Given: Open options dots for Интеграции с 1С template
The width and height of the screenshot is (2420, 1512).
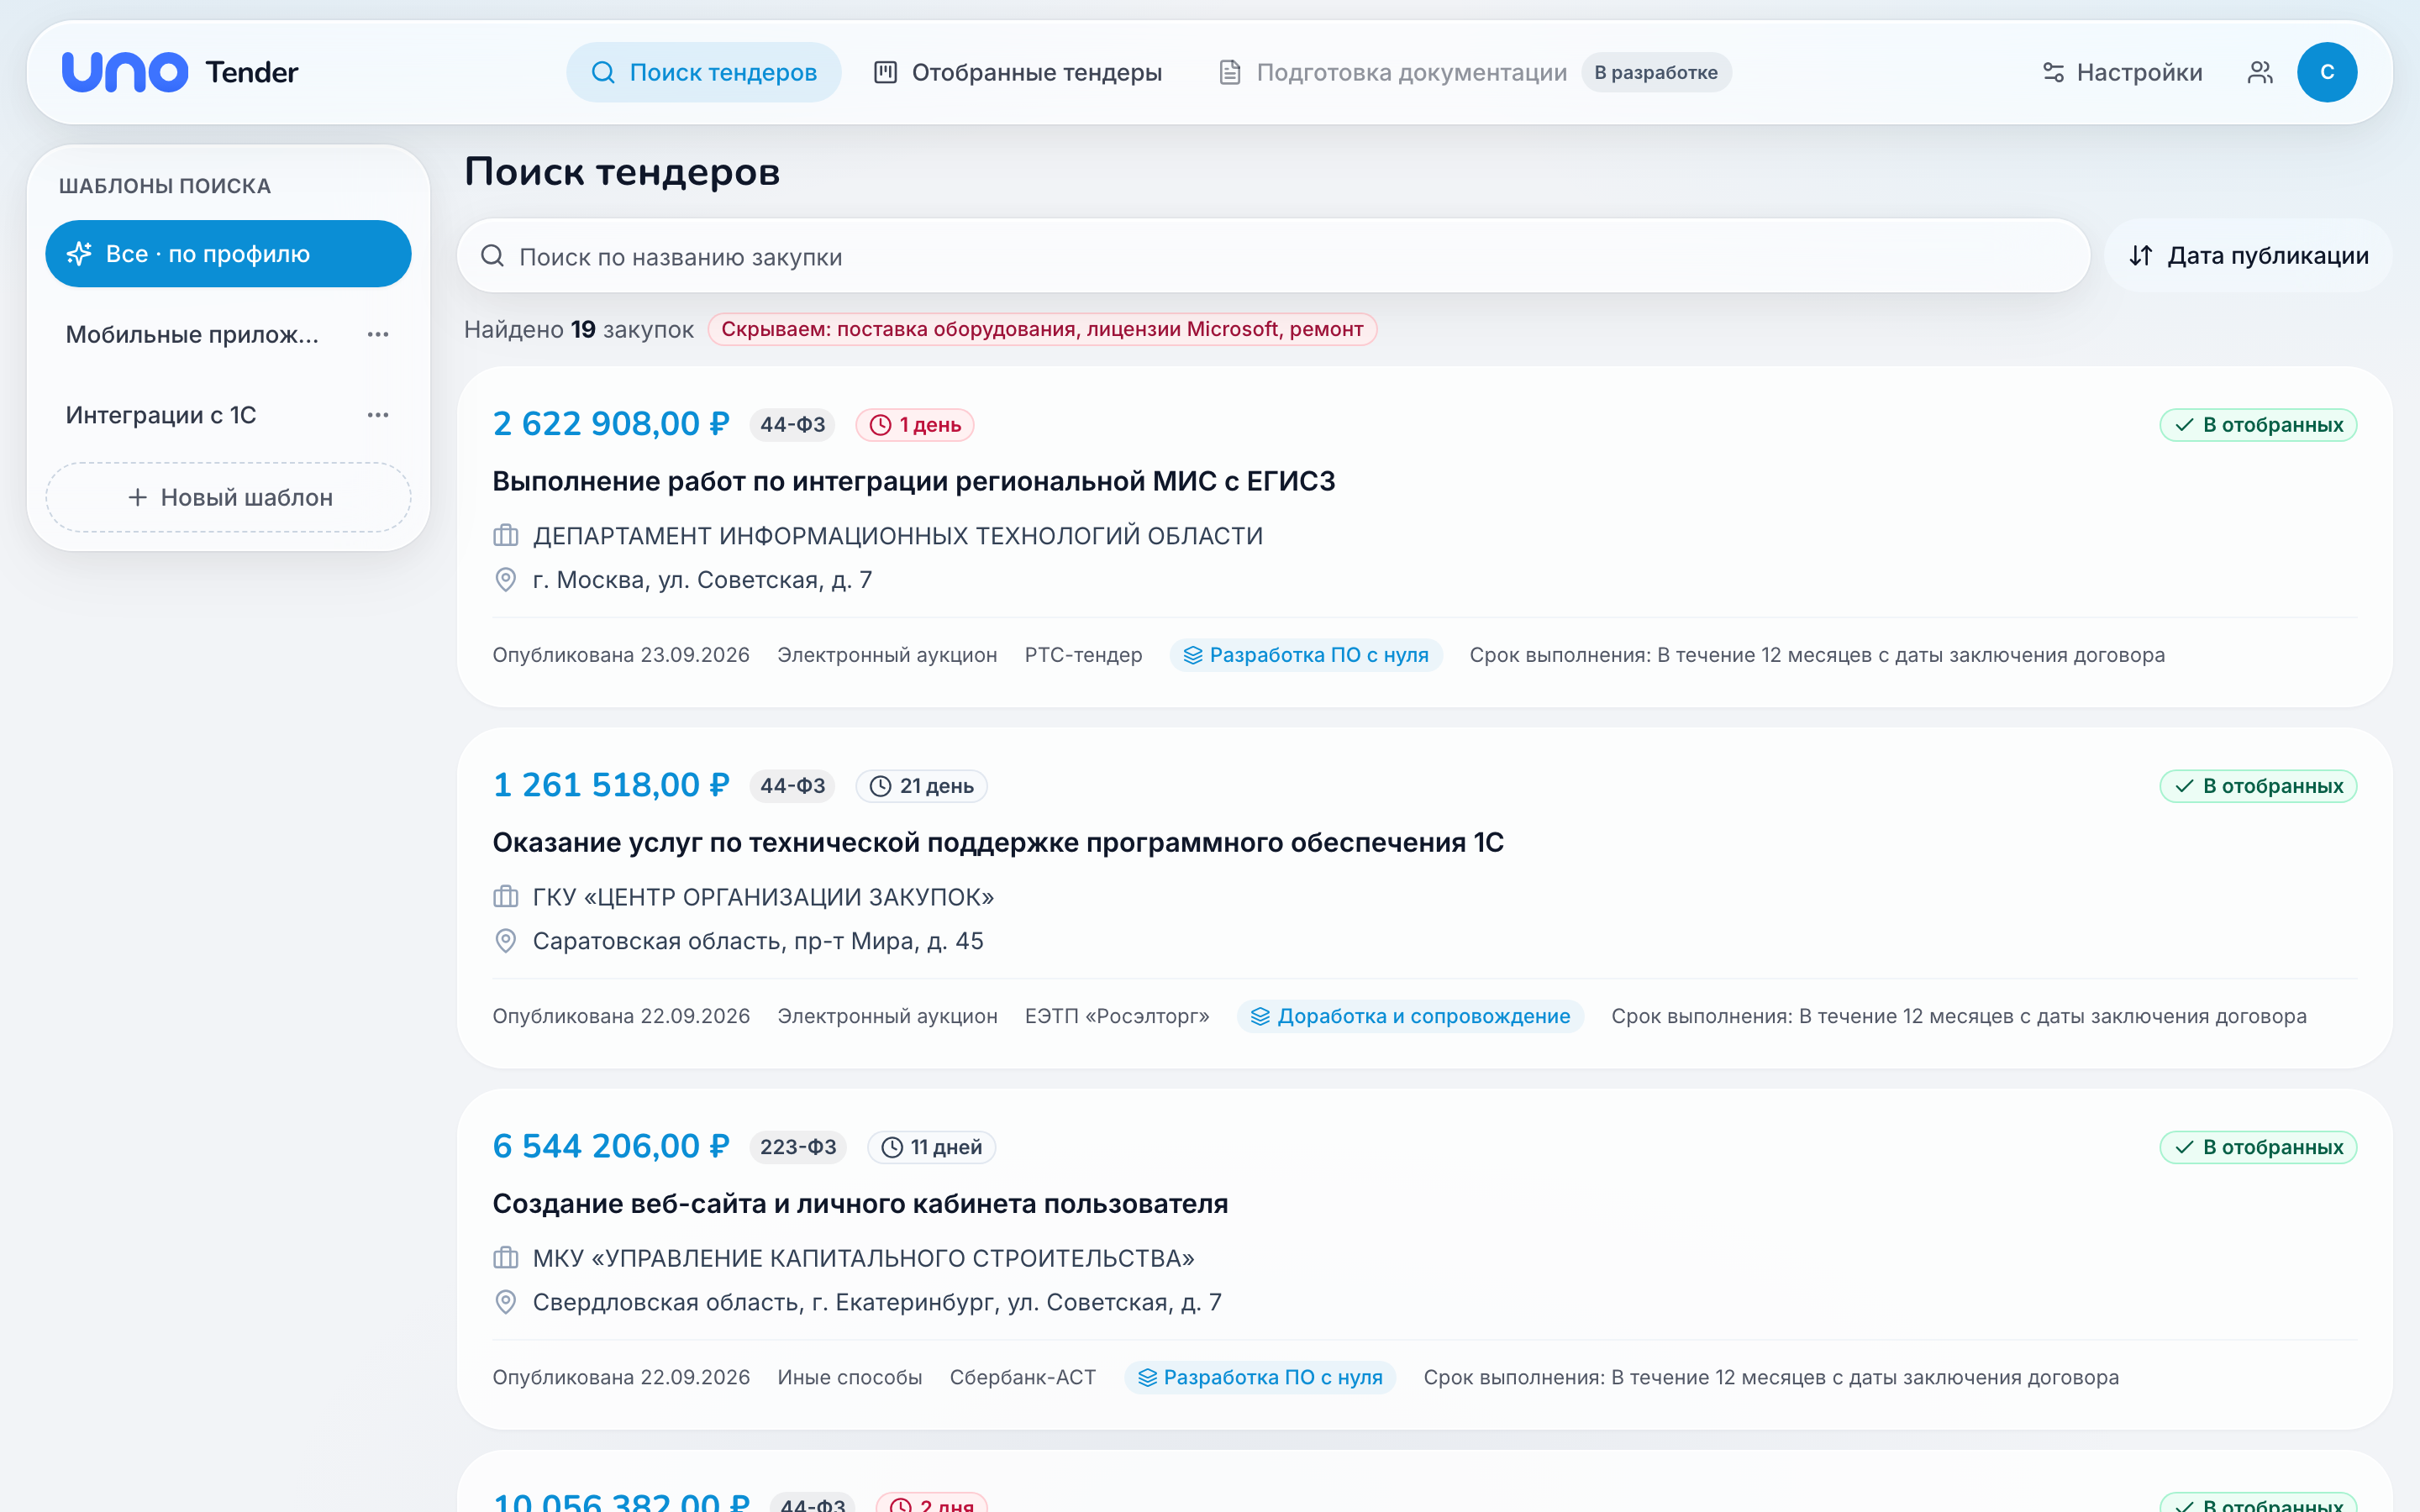Looking at the screenshot, I should (378, 415).
